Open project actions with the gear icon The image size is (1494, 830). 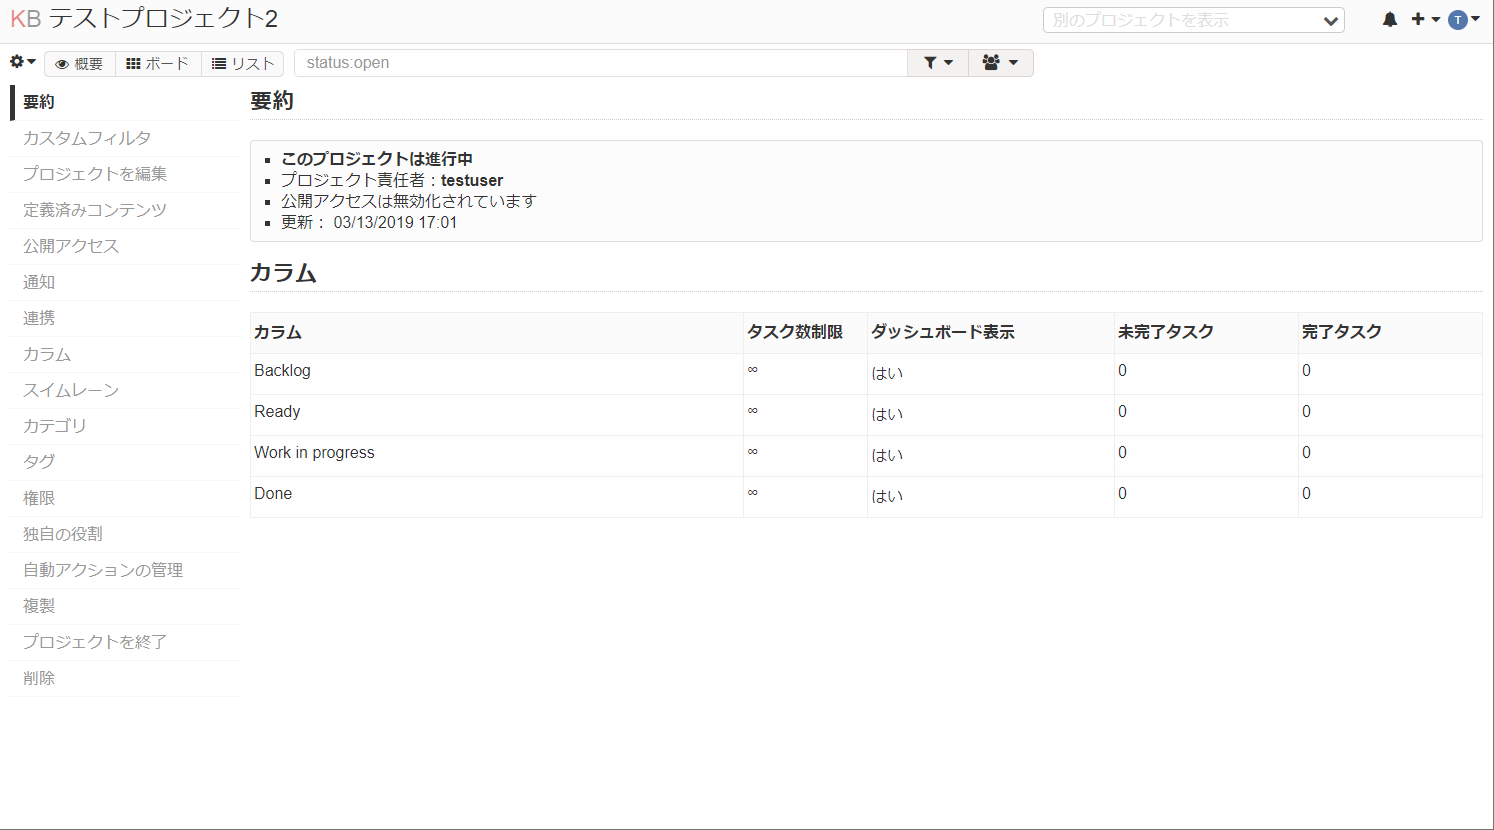[x=17, y=61]
